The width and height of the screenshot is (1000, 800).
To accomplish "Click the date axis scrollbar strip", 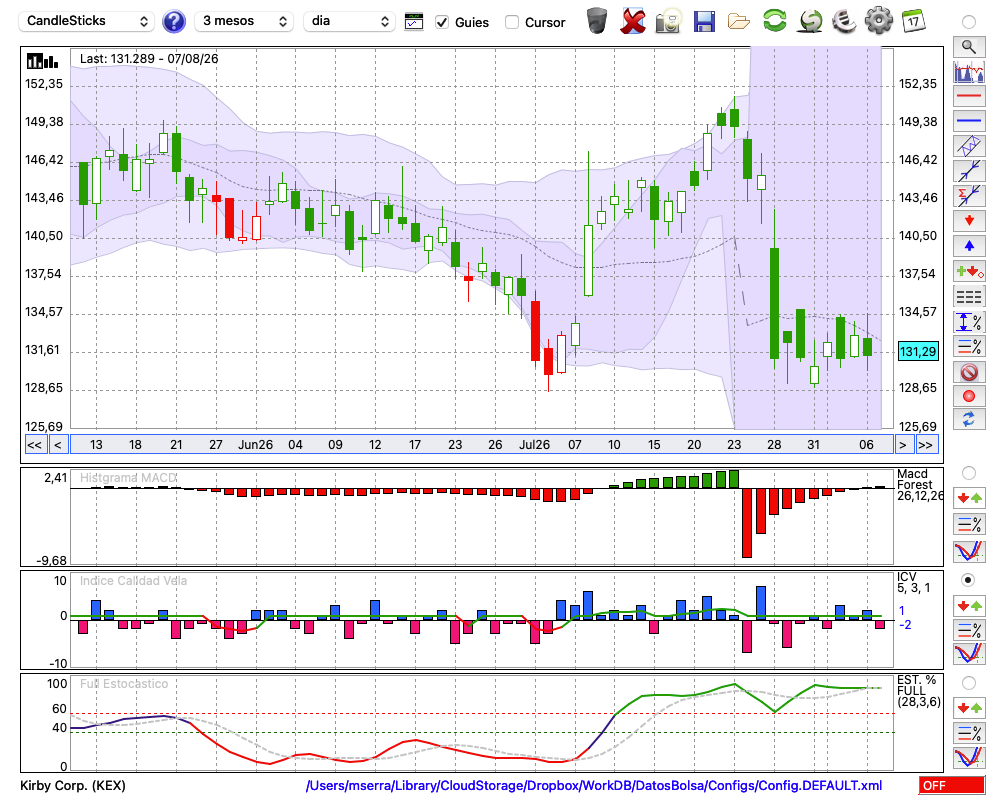I will [482, 445].
